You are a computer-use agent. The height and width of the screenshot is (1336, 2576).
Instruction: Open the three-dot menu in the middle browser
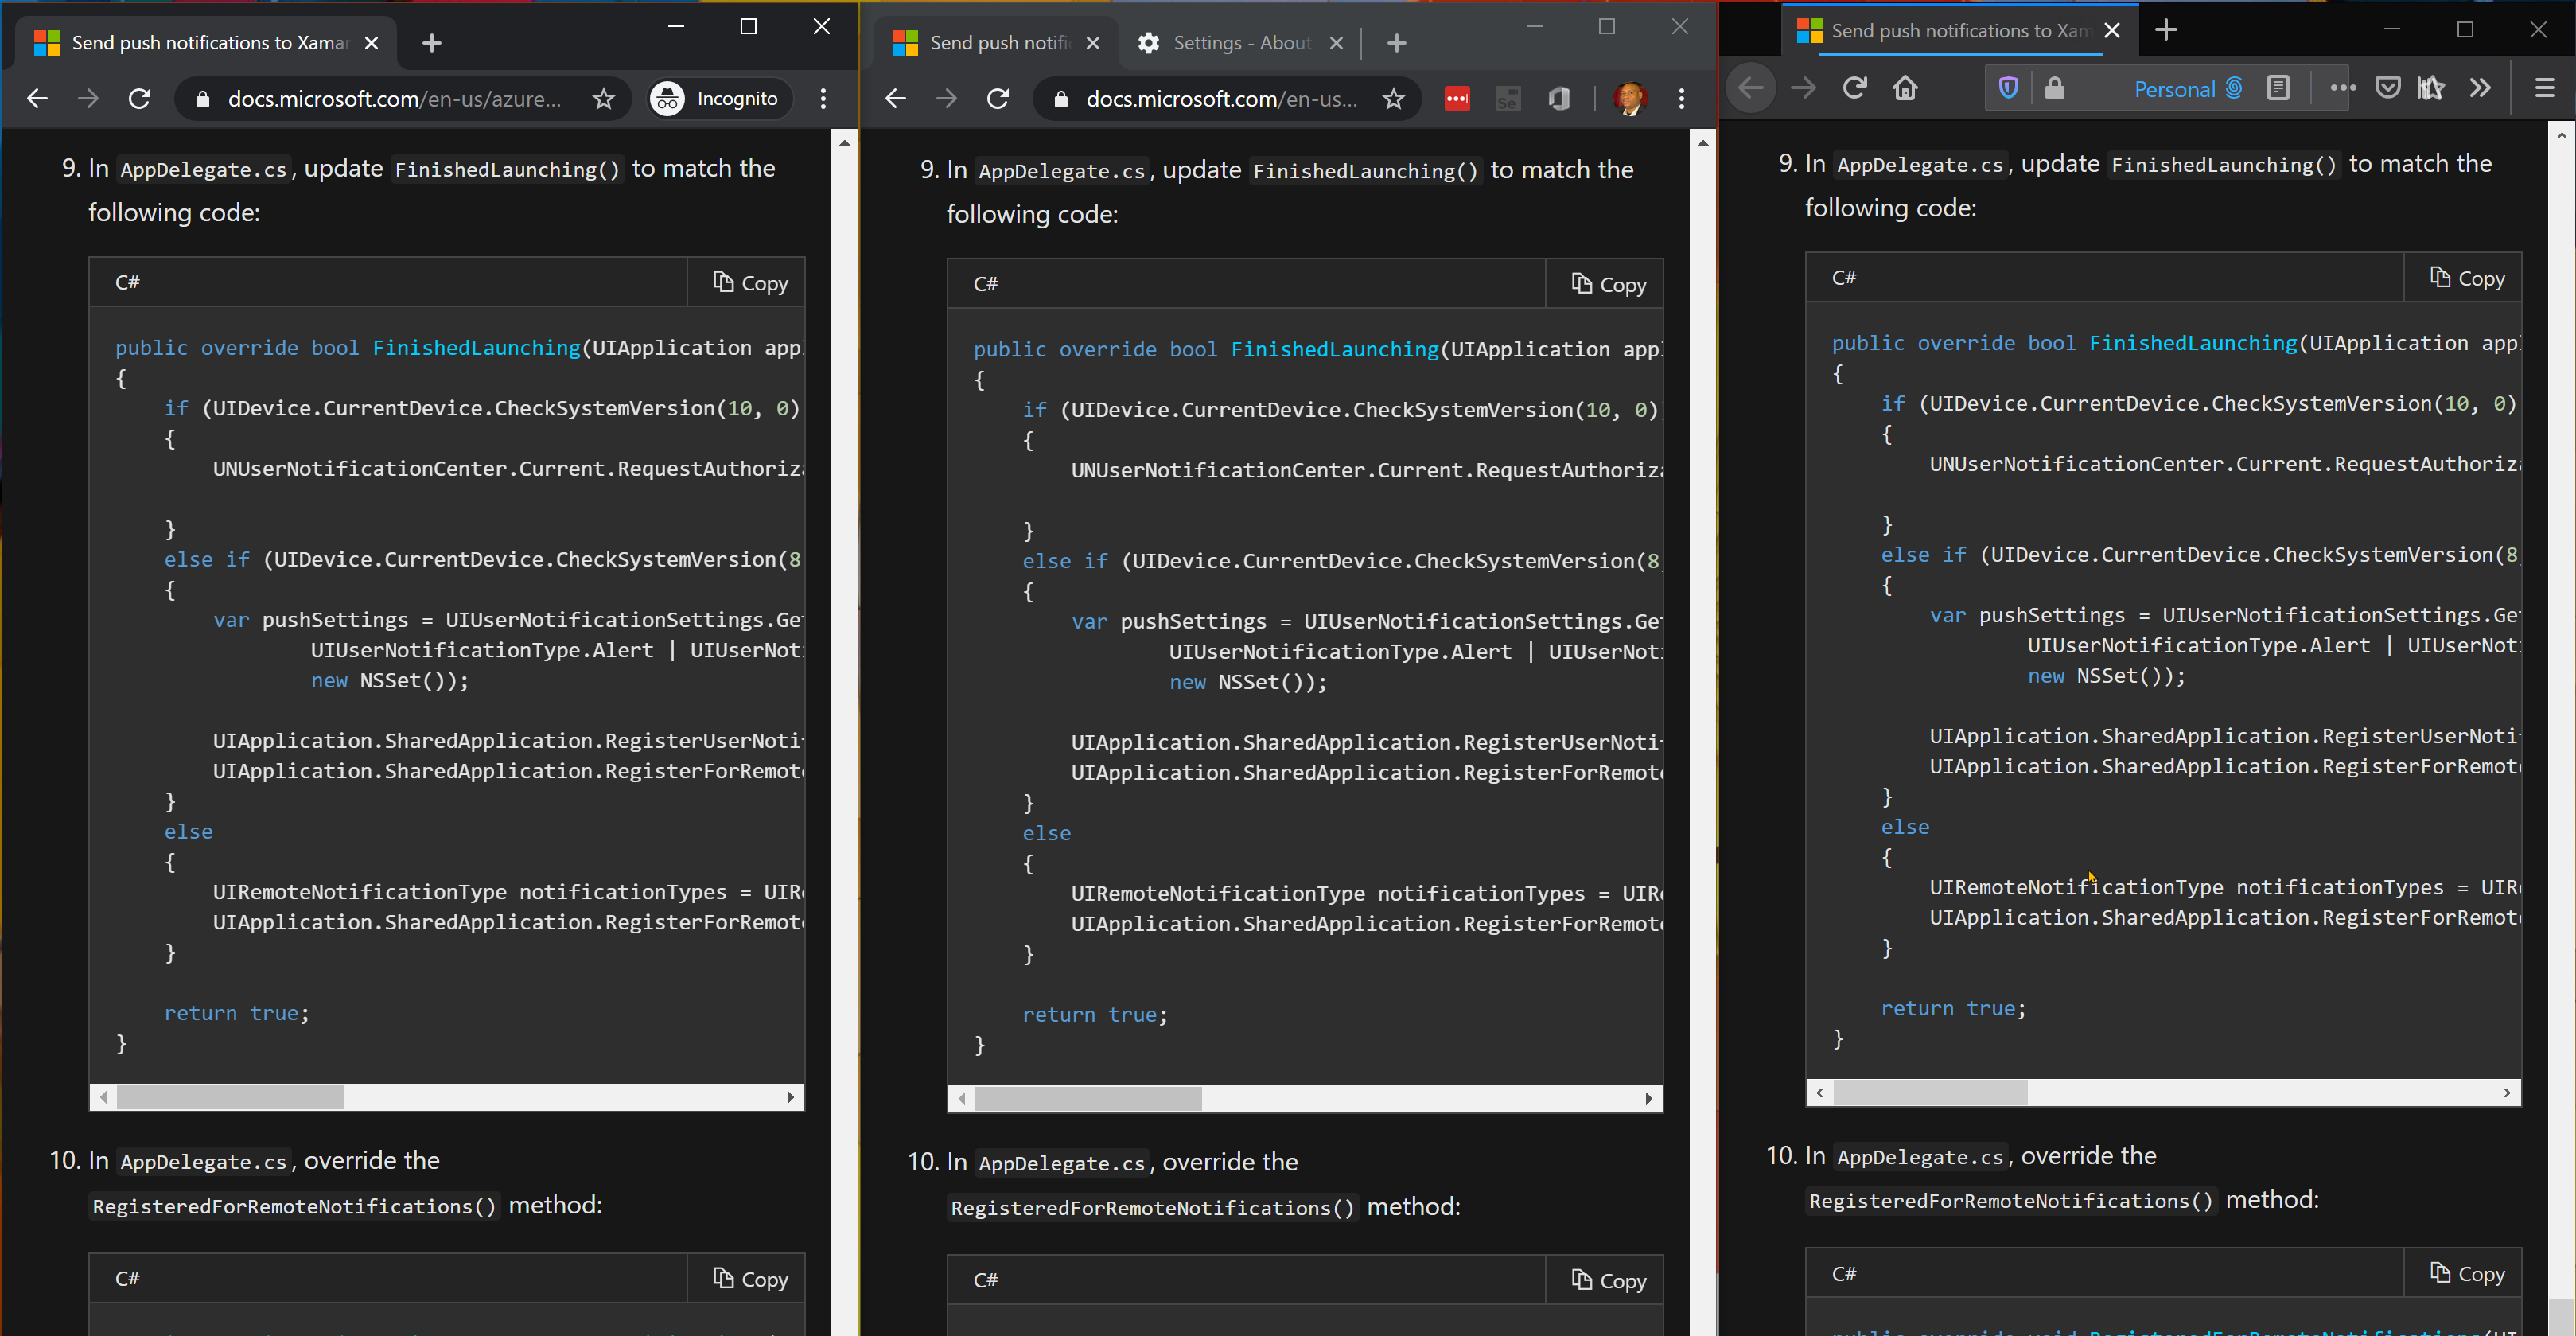[x=1681, y=98]
